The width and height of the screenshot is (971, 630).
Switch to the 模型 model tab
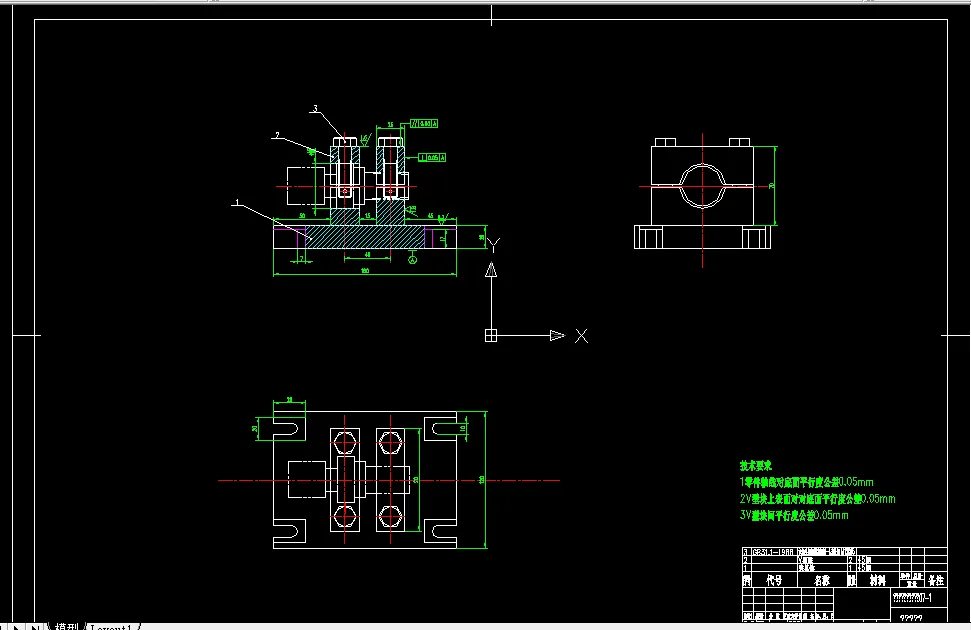(67, 627)
